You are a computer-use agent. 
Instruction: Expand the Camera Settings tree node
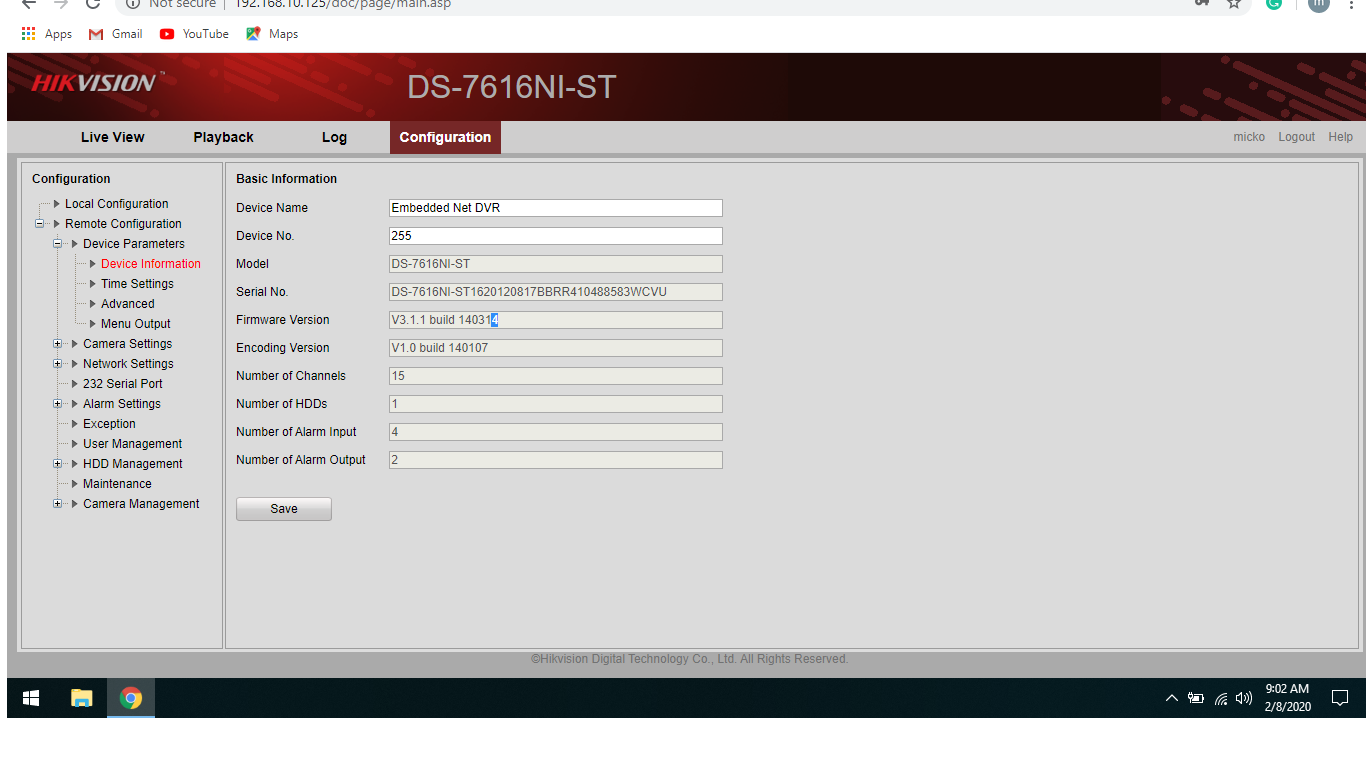tap(58, 344)
